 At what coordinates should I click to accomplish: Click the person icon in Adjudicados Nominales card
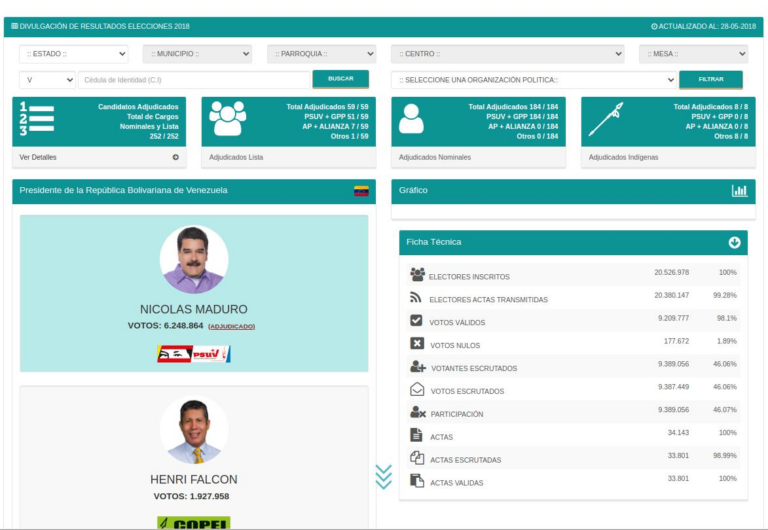[x=411, y=119]
